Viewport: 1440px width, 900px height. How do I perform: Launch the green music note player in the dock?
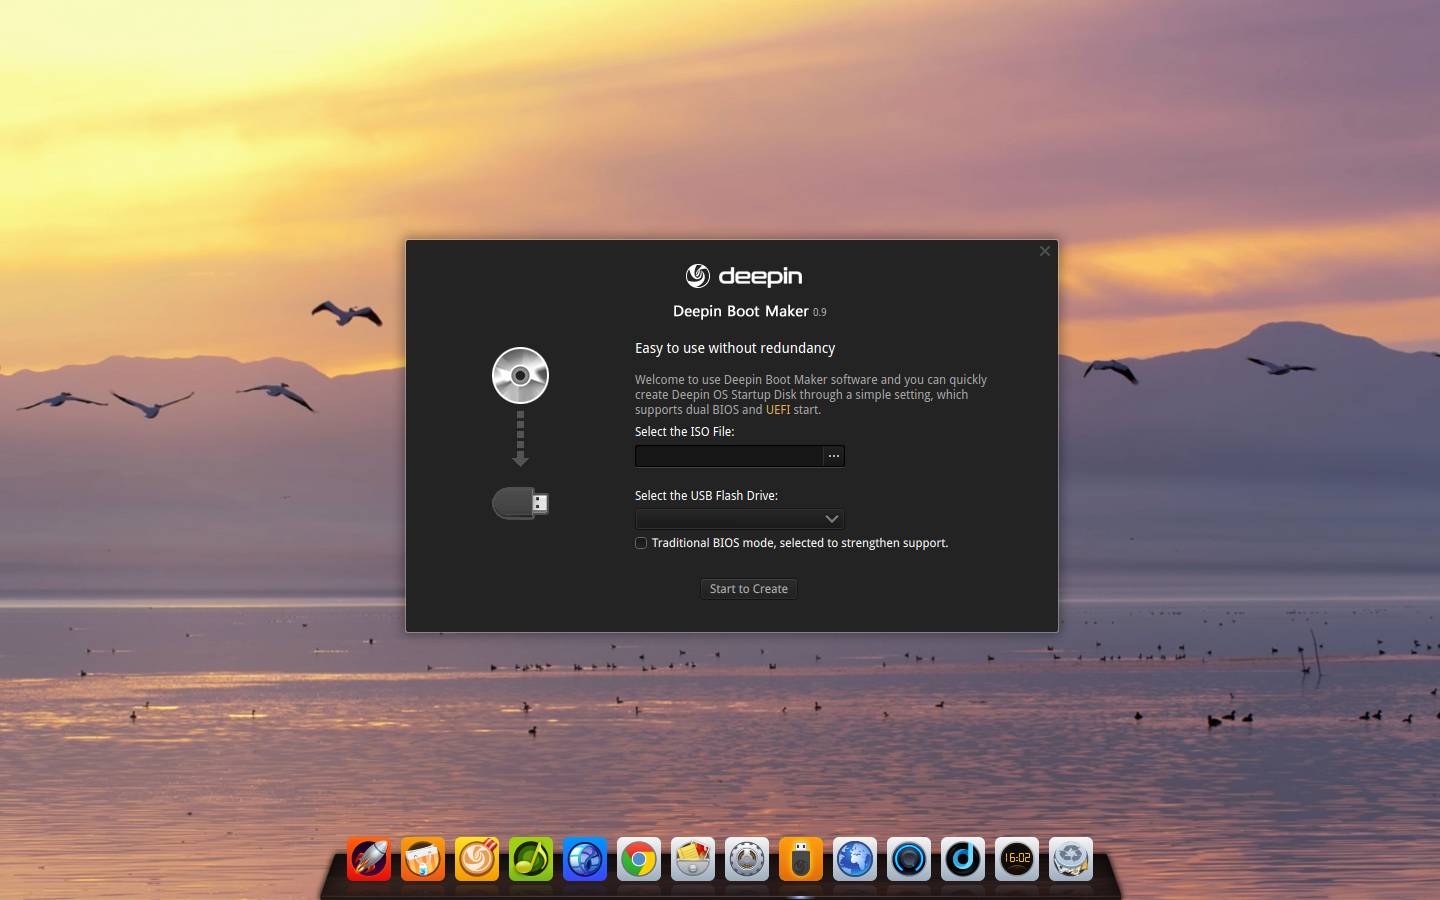coord(531,859)
